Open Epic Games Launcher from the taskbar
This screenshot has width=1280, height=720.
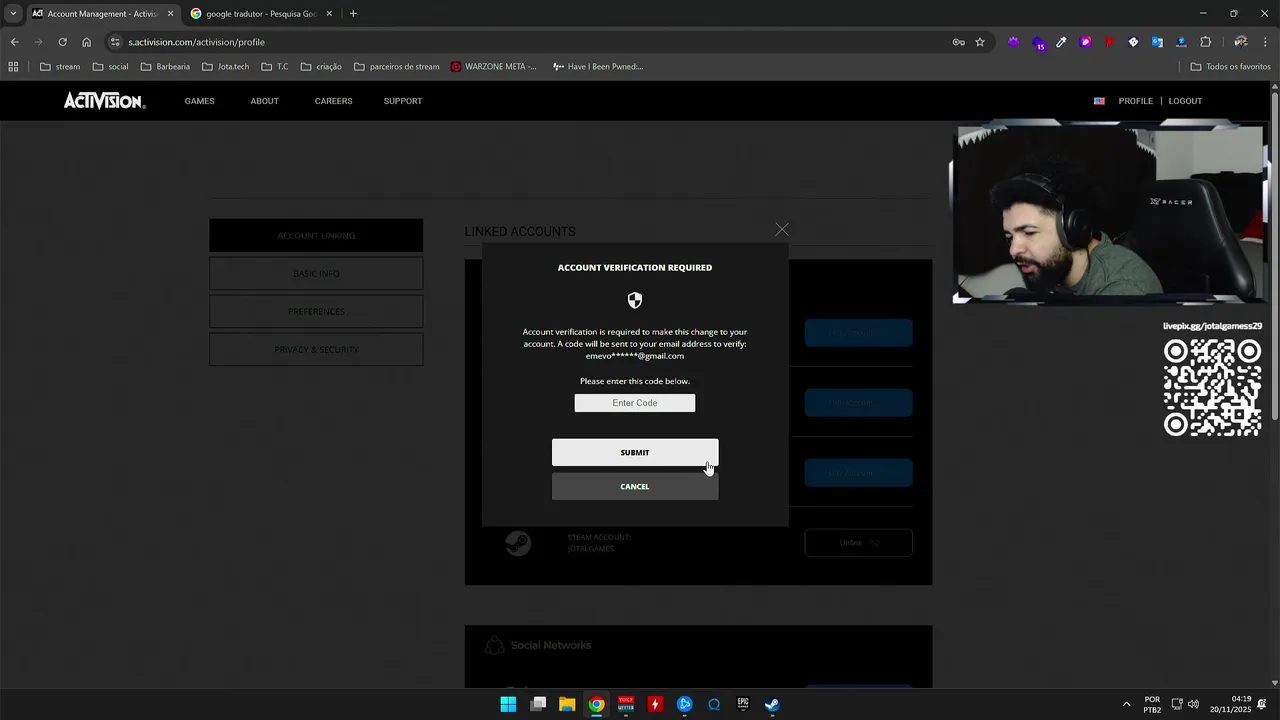point(743,704)
